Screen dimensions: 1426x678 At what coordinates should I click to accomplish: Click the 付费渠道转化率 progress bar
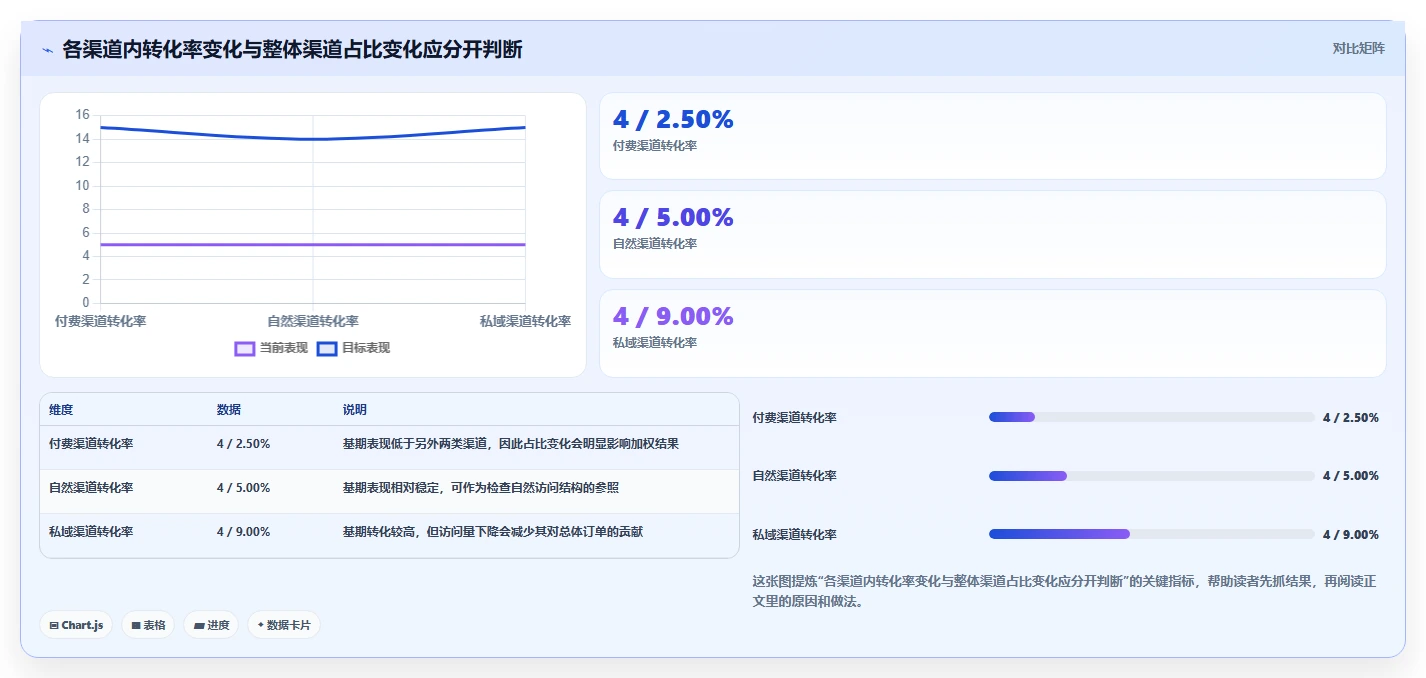pos(1152,417)
